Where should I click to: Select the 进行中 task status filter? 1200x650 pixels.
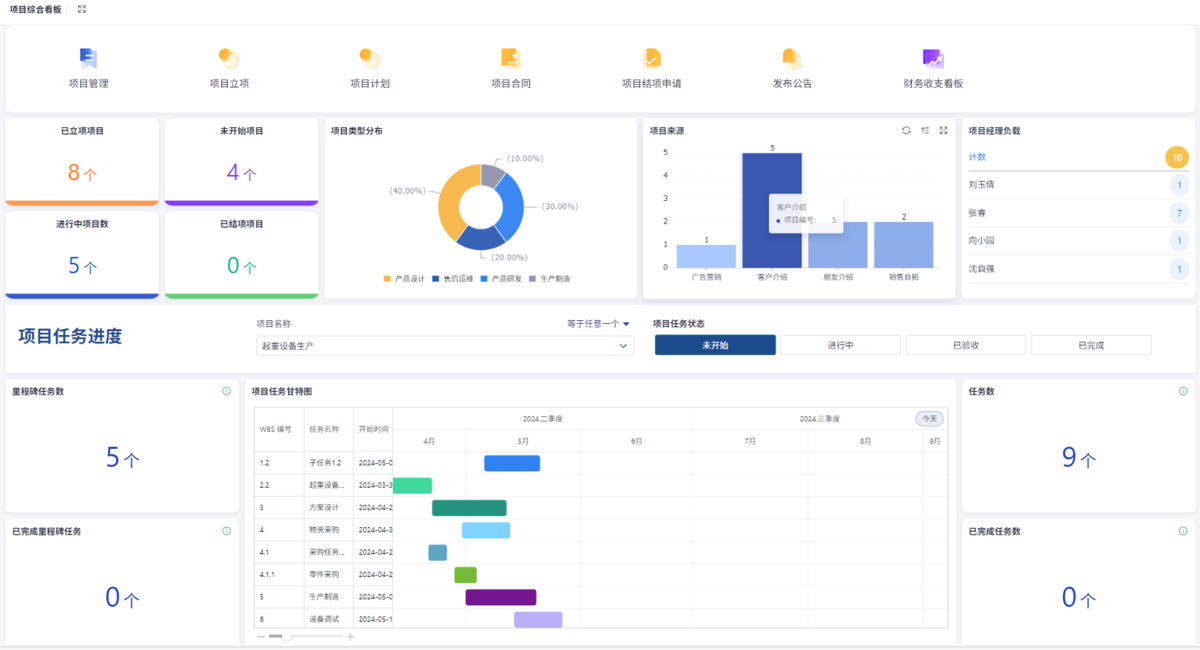click(x=840, y=345)
